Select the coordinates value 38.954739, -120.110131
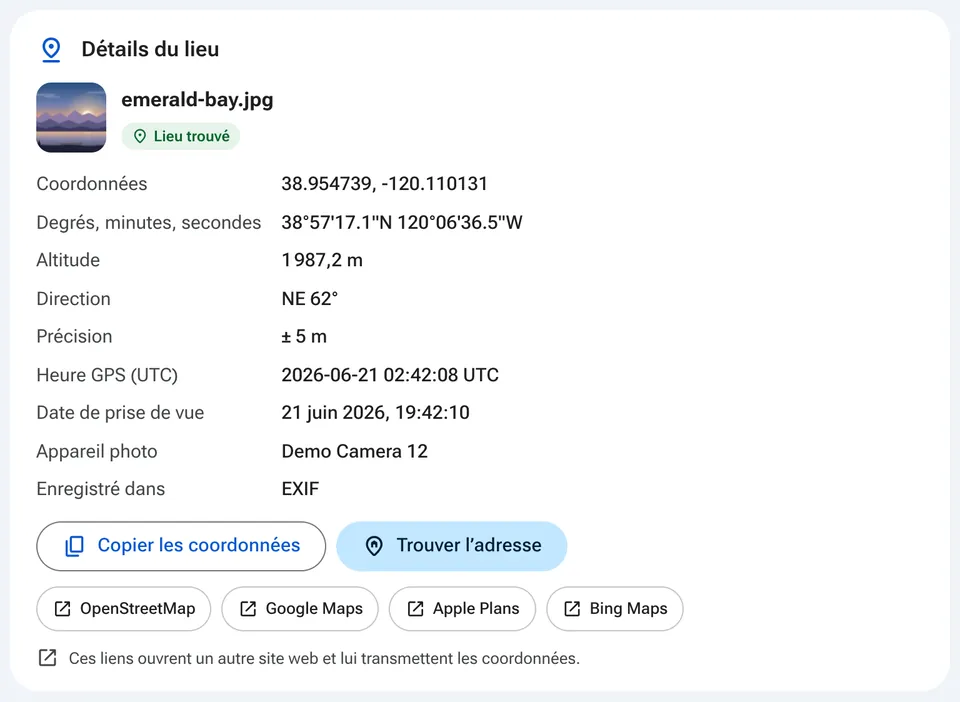 tap(384, 184)
